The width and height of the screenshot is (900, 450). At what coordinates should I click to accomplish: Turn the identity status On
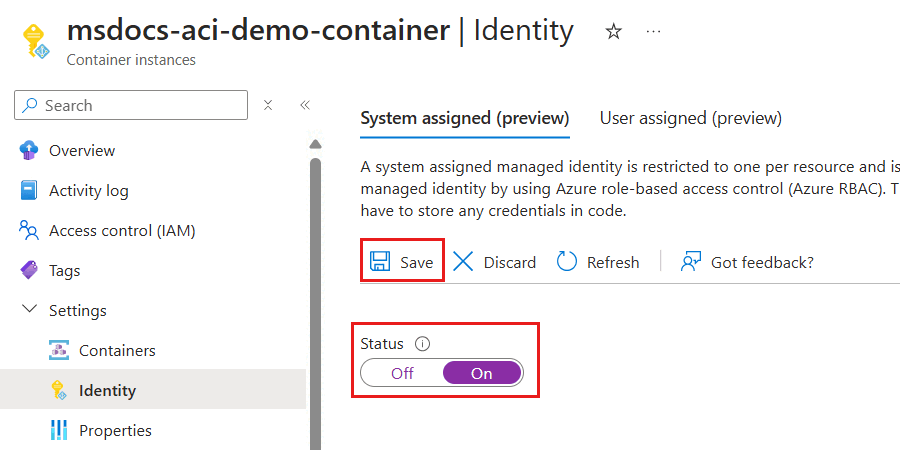tap(482, 373)
